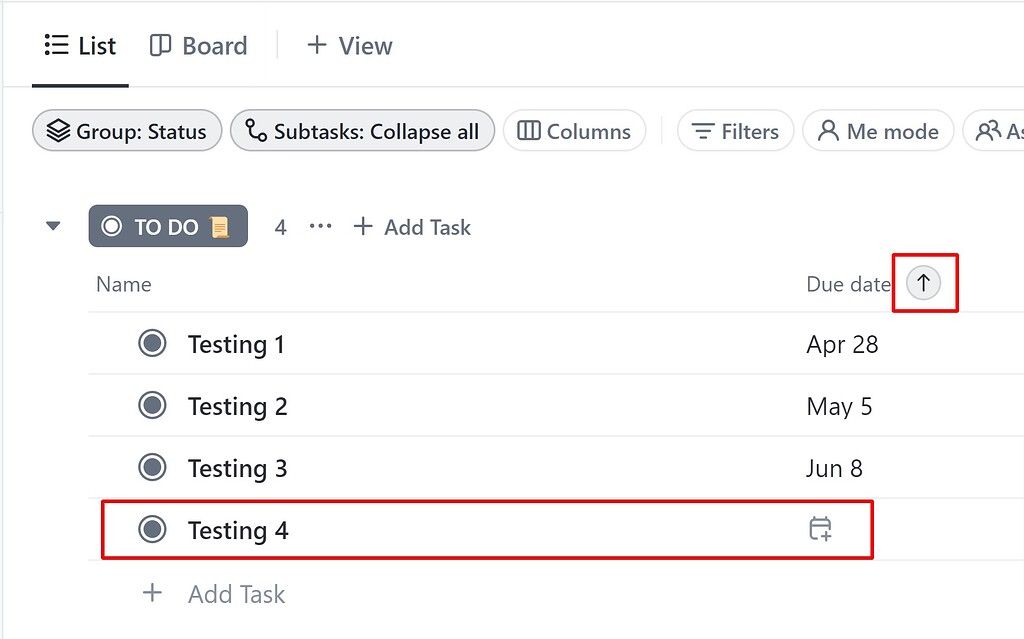Open the TO DO group ellipsis menu
This screenshot has height=639, width=1024.
pos(320,226)
